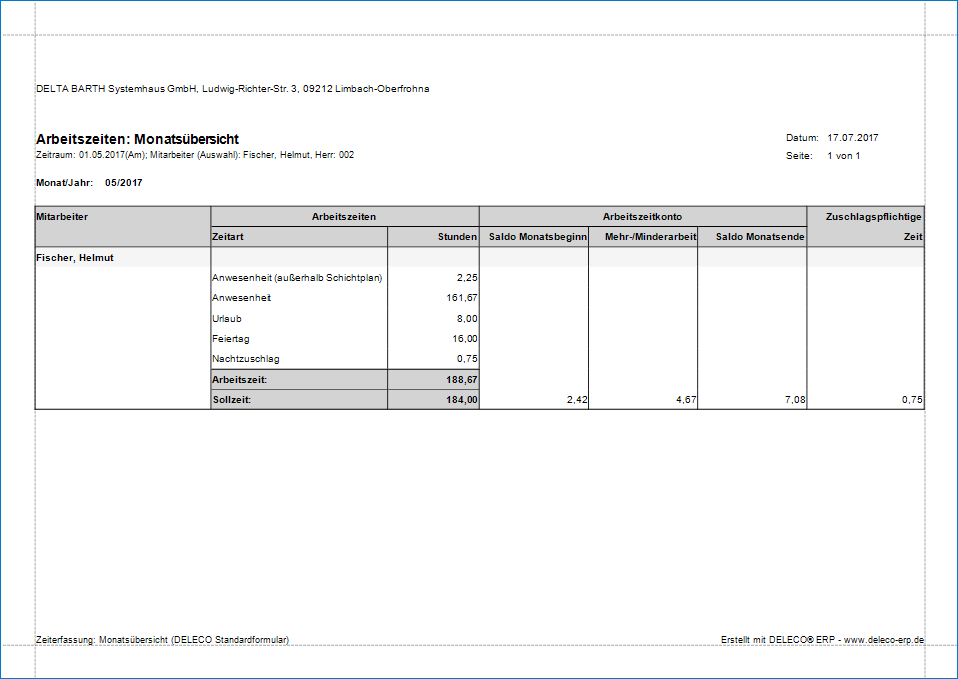This screenshot has height=679, width=958.
Task: Click the 'Mitarbeiter' column header
Action: pos(63,216)
